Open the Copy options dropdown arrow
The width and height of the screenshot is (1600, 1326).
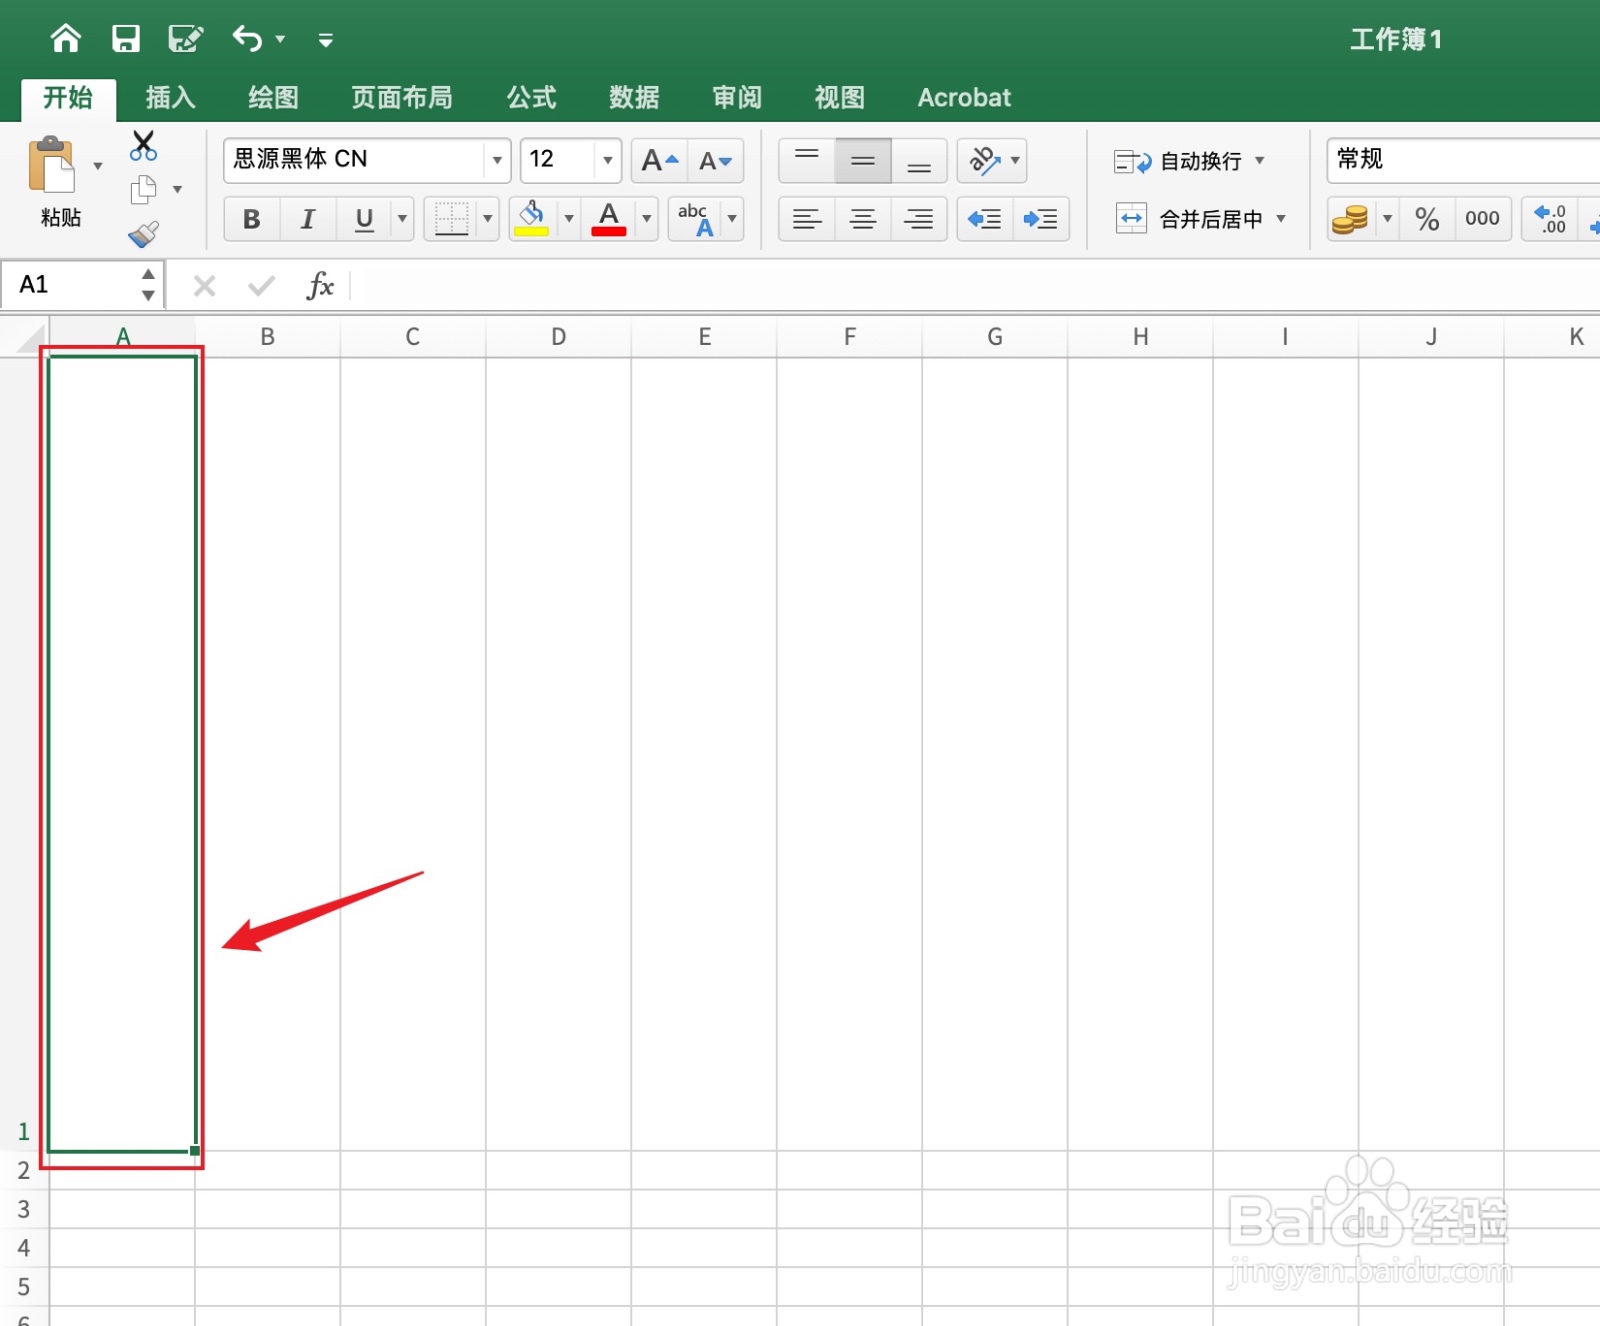[x=178, y=189]
